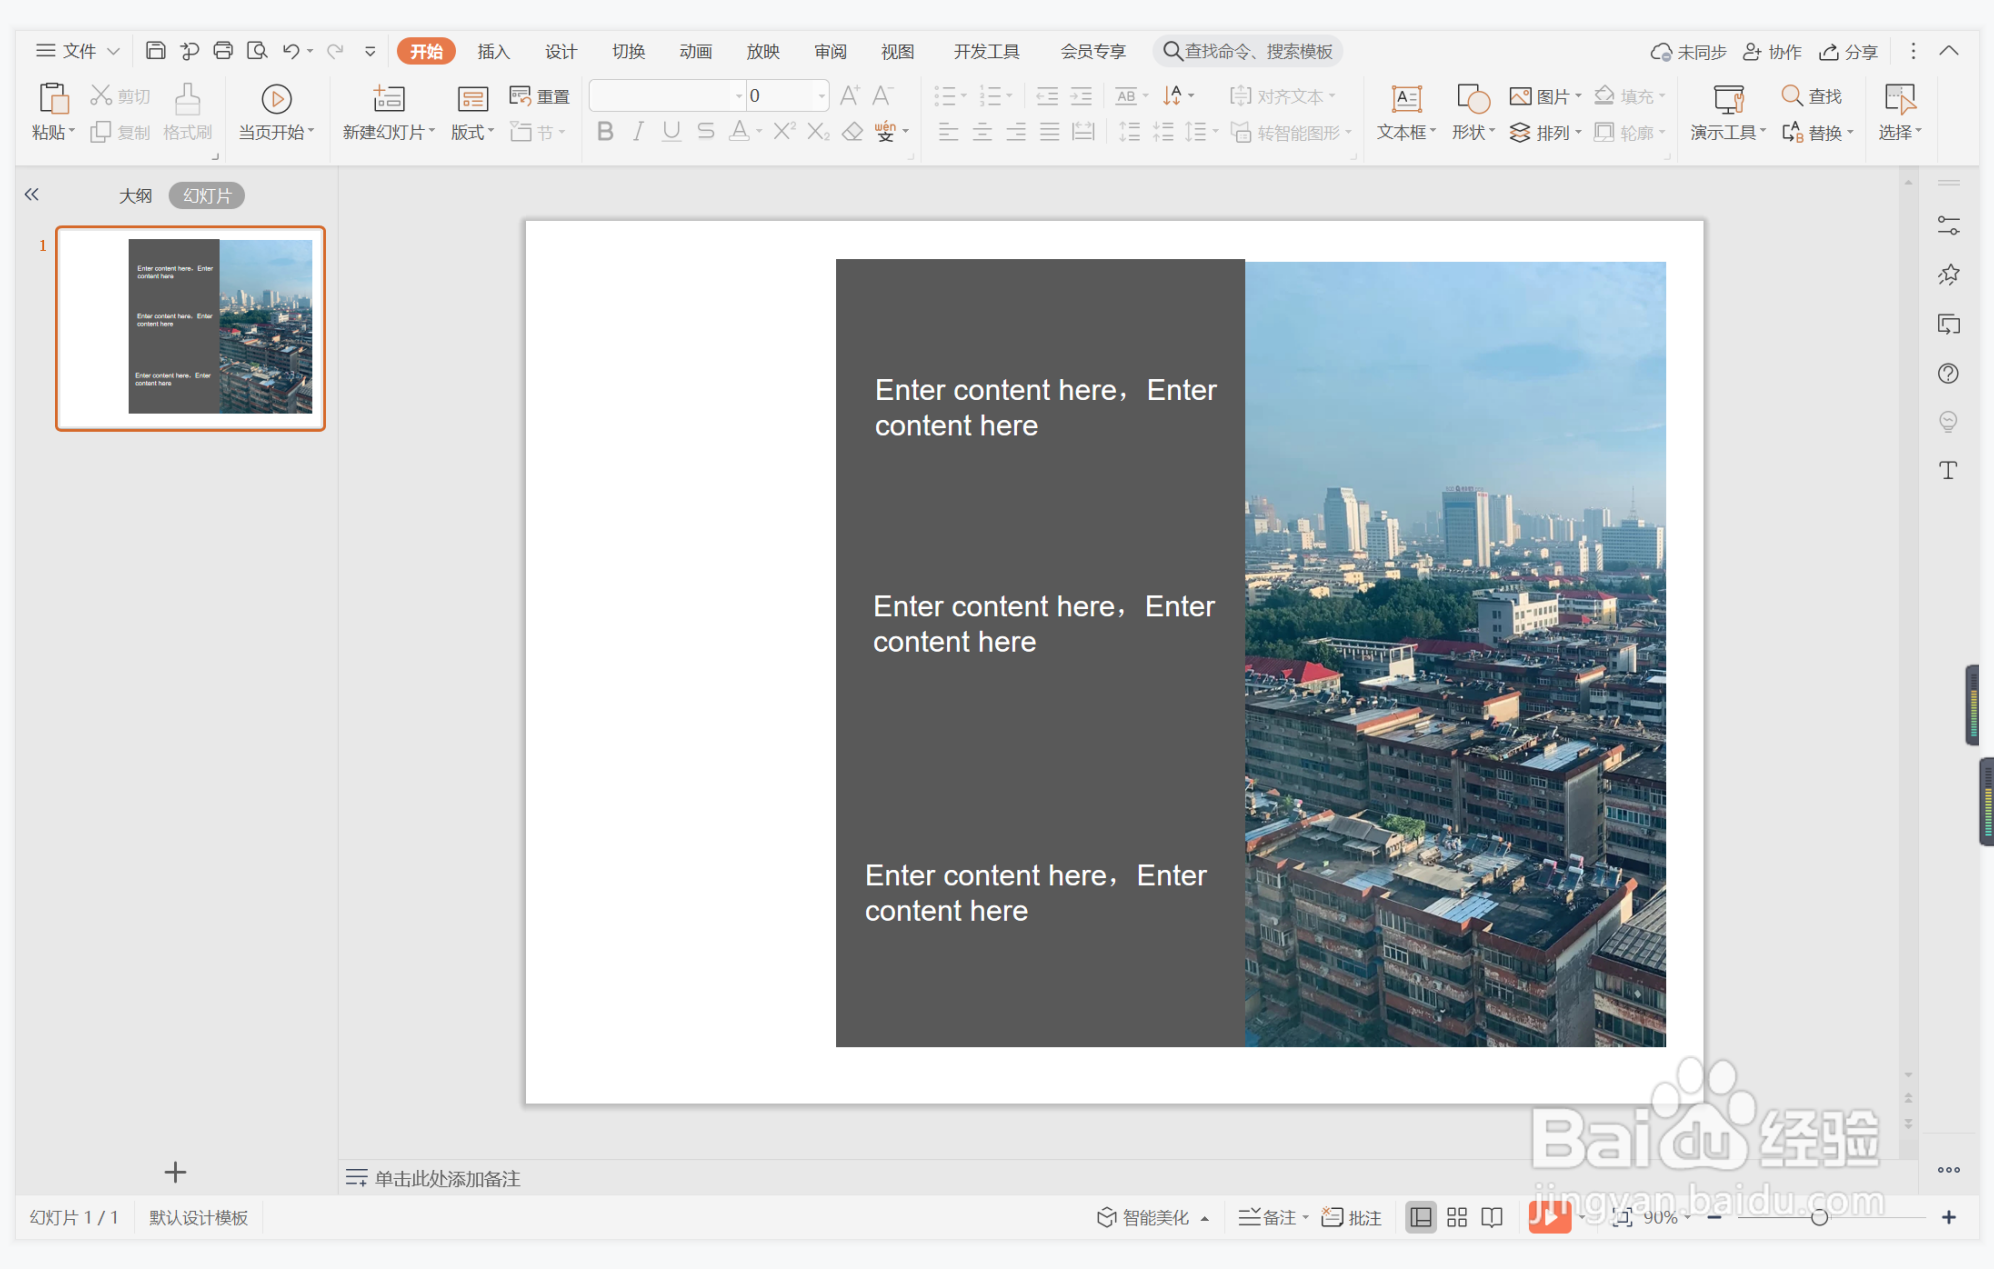Click the Save icon in quick toolbar
Viewport: 1994px width, 1269px height.
coord(155,51)
